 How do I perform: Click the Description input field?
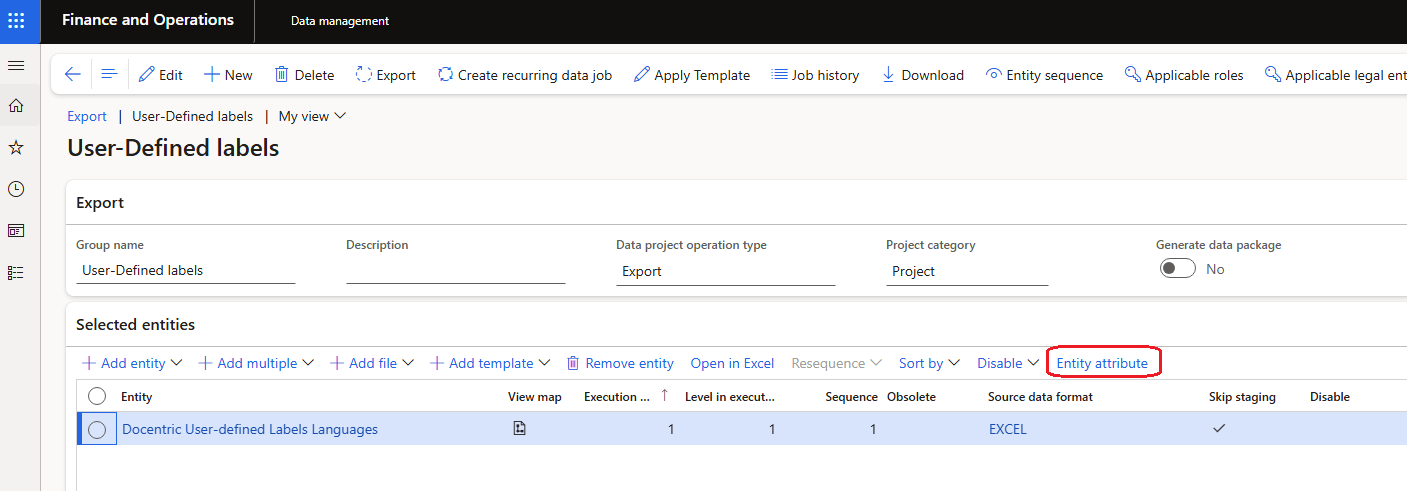click(x=455, y=270)
